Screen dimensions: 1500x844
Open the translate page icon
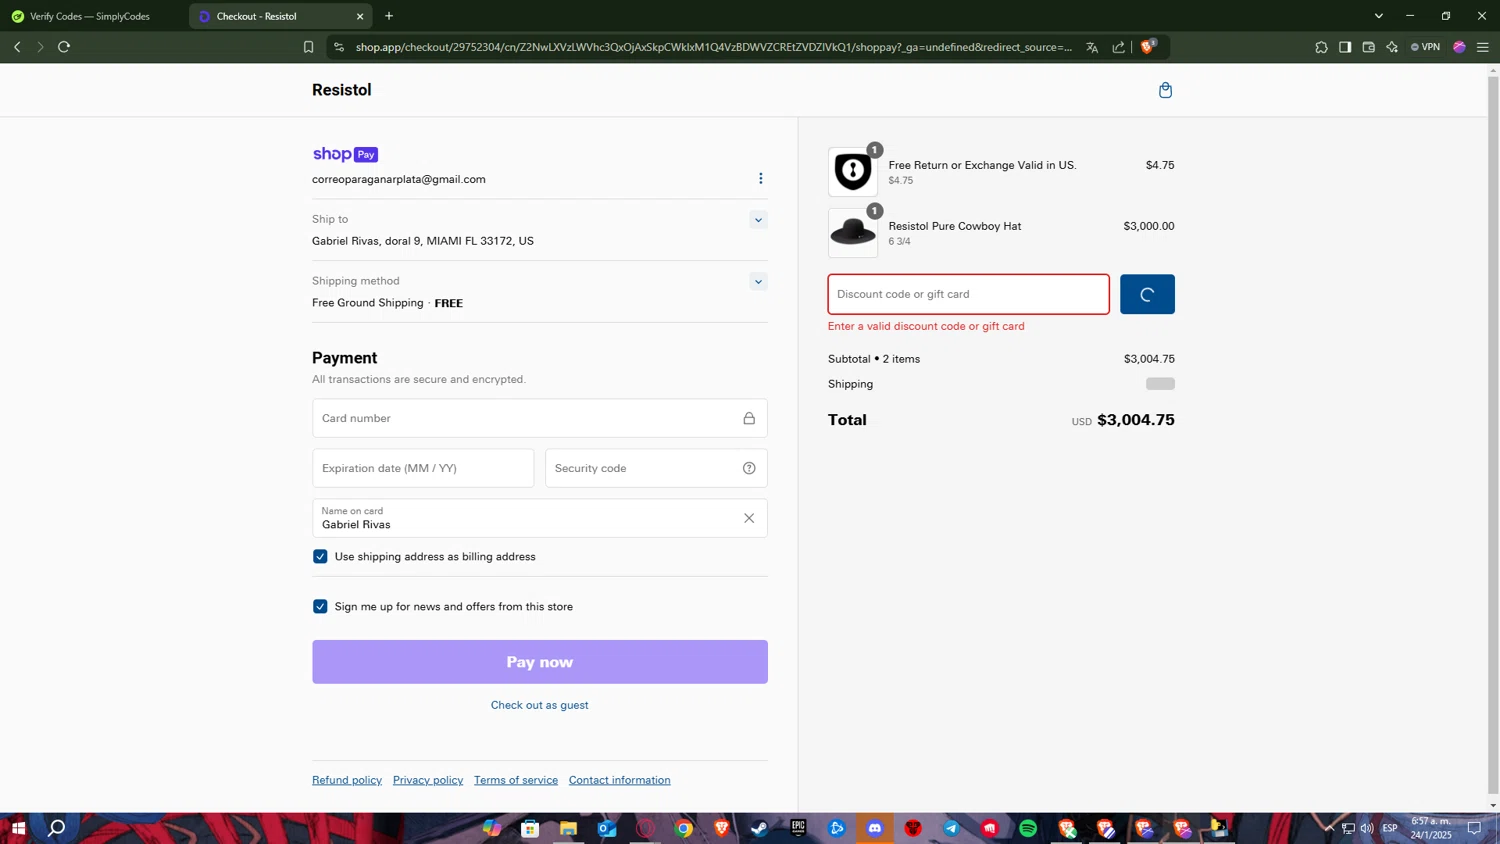point(1092,47)
